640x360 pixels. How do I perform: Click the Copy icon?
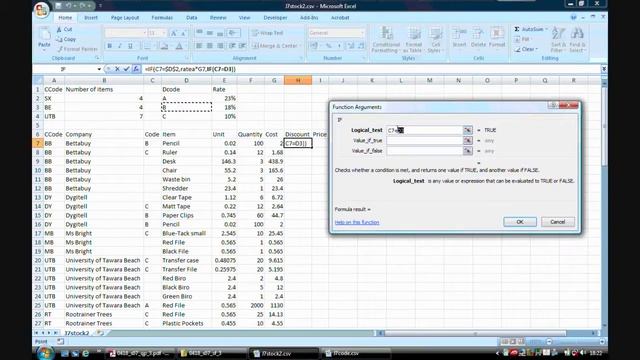59,39
